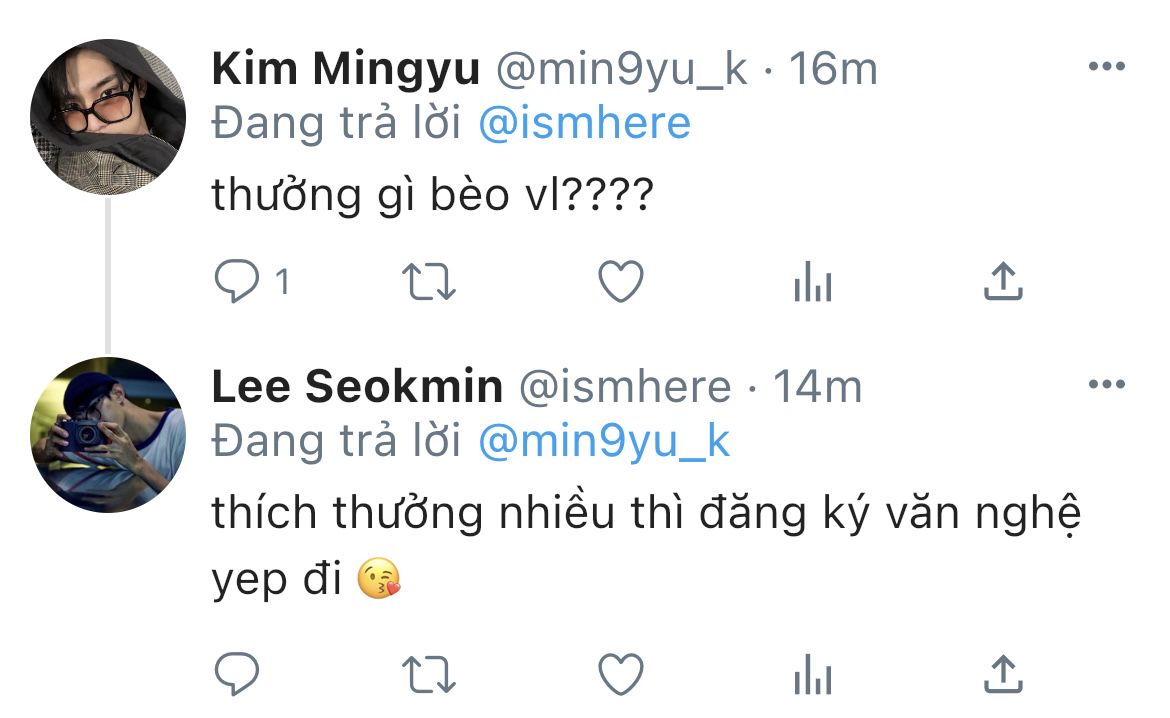Click the @ismhere mention link
This screenshot has height=718, width=1170.
tap(584, 123)
